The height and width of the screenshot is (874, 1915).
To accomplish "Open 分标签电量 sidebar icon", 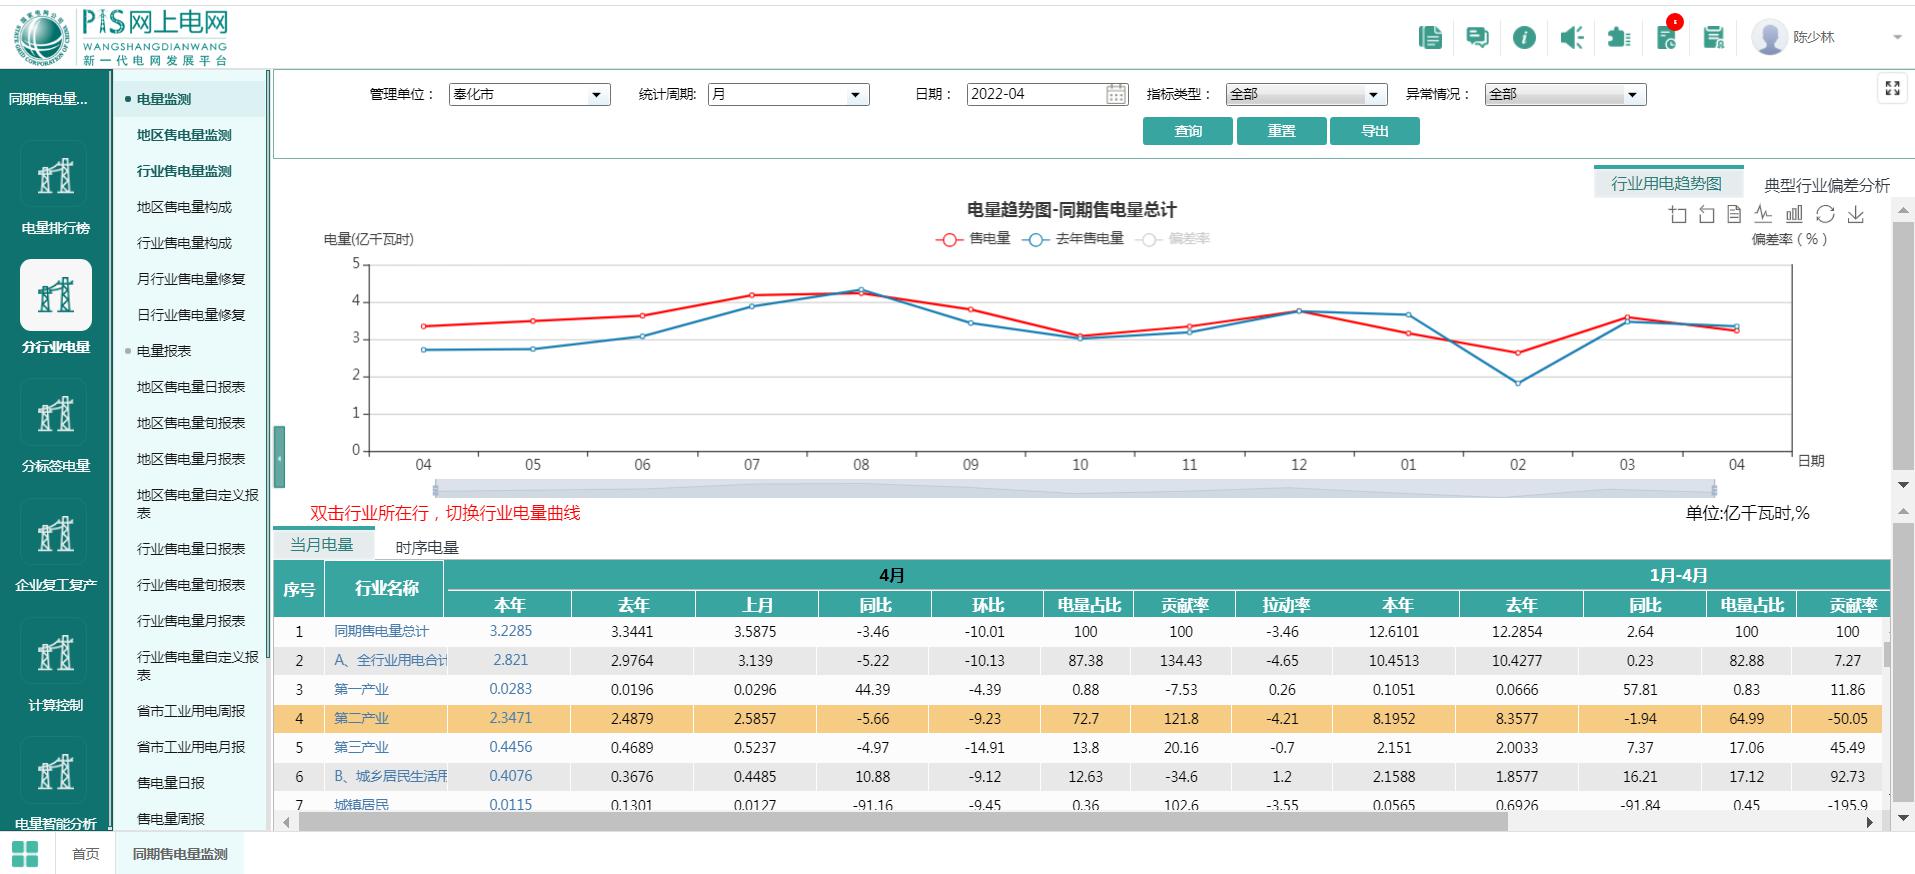I will [x=56, y=414].
